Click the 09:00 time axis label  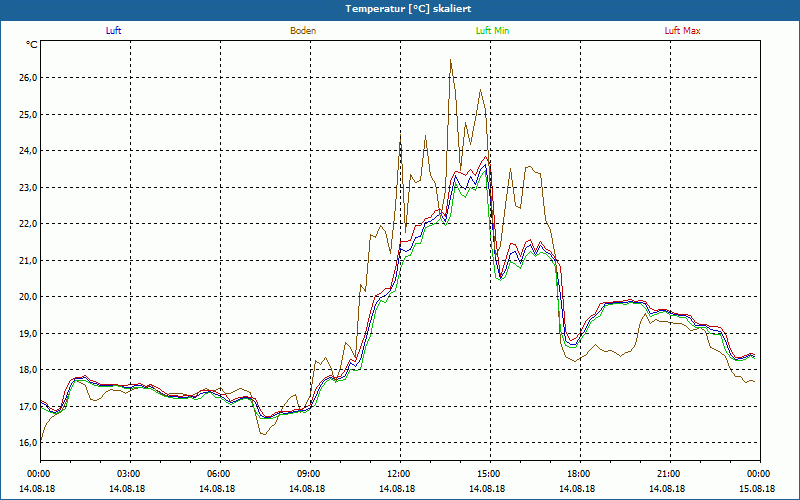(310, 474)
